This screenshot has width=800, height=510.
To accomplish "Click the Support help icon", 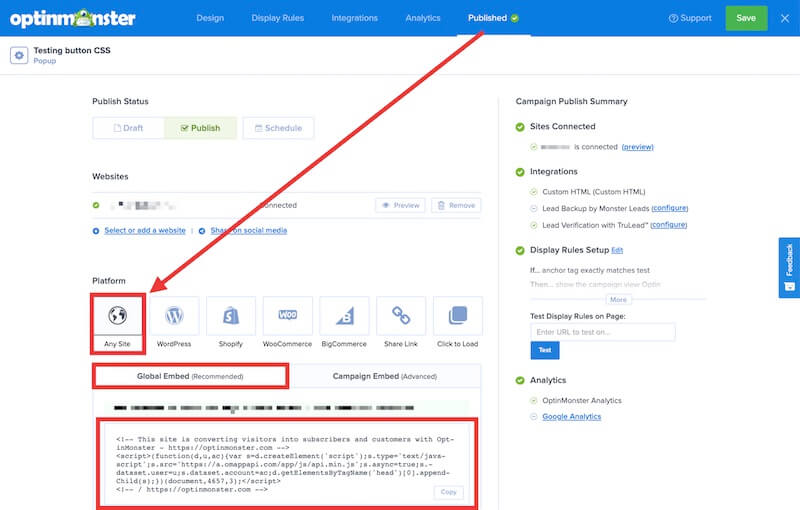I will [673, 18].
